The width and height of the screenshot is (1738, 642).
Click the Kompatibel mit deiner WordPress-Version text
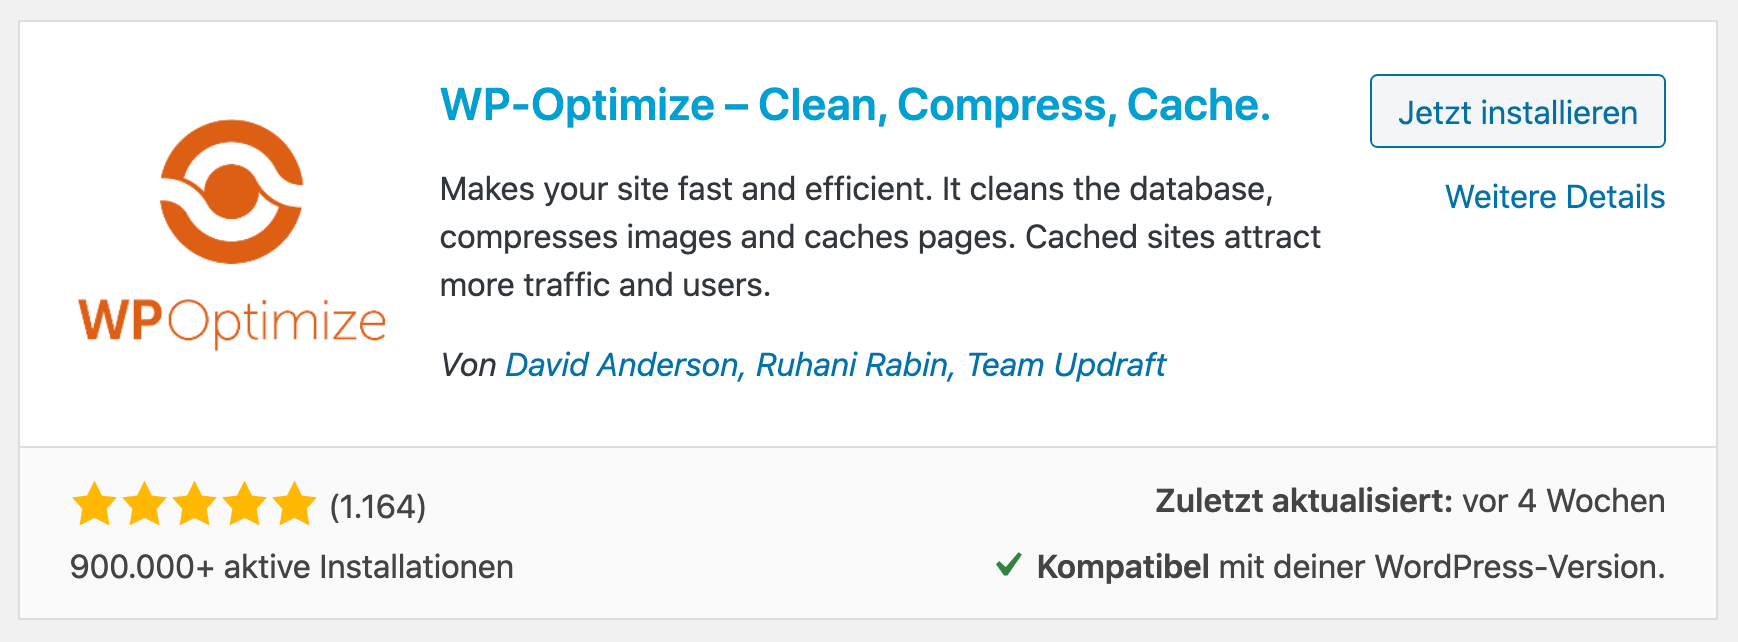coord(1350,567)
